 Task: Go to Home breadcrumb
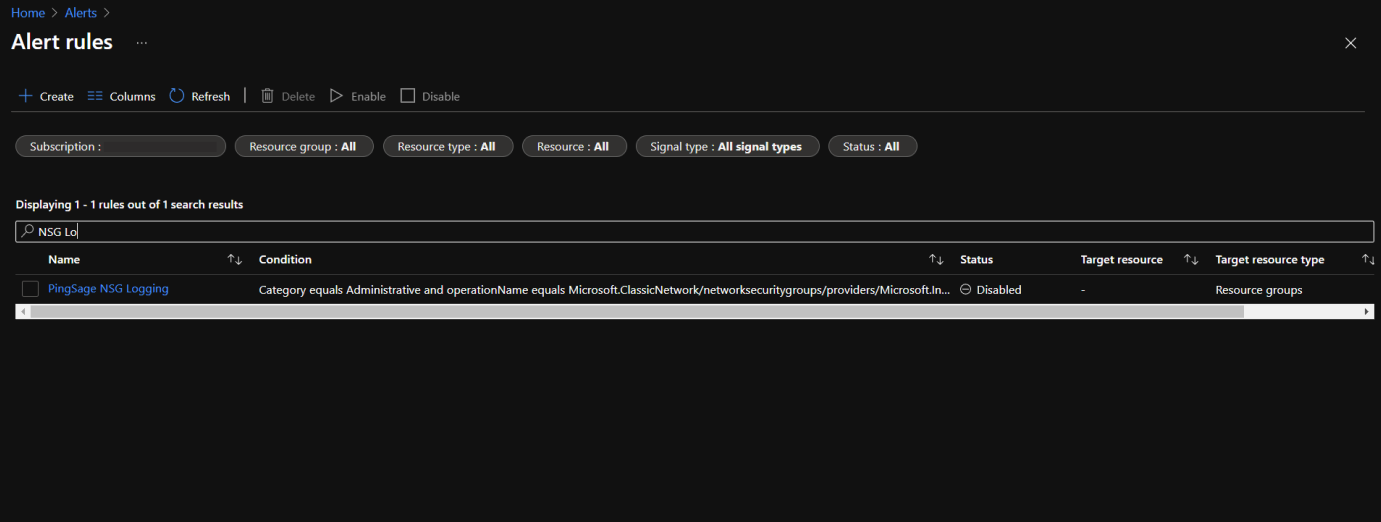click(28, 13)
